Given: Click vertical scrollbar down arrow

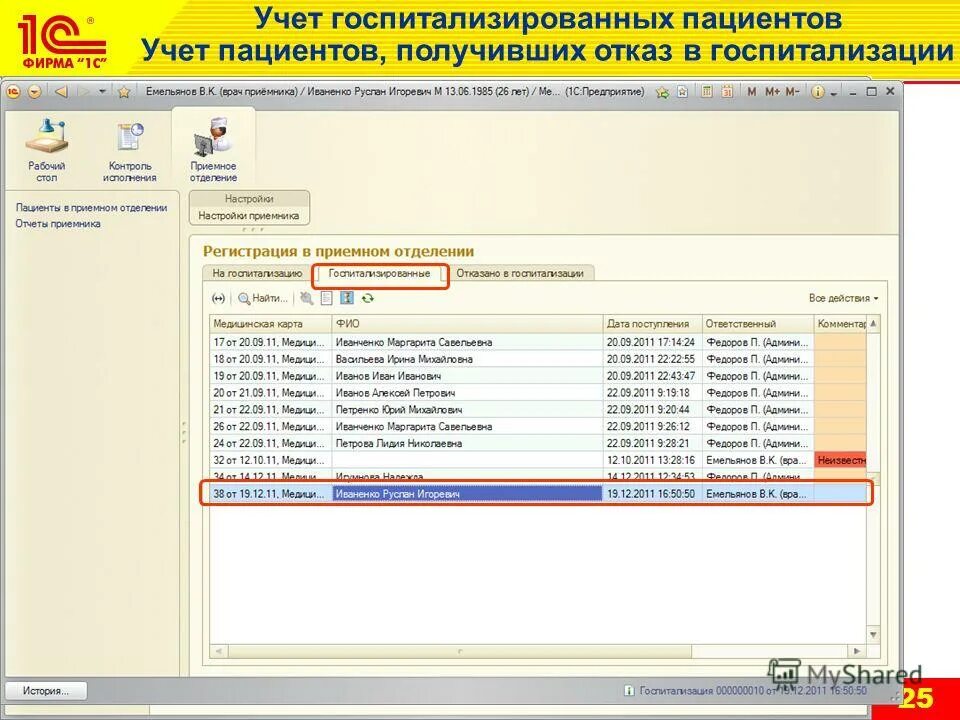Looking at the screenshot, I should tap(874, 635).
